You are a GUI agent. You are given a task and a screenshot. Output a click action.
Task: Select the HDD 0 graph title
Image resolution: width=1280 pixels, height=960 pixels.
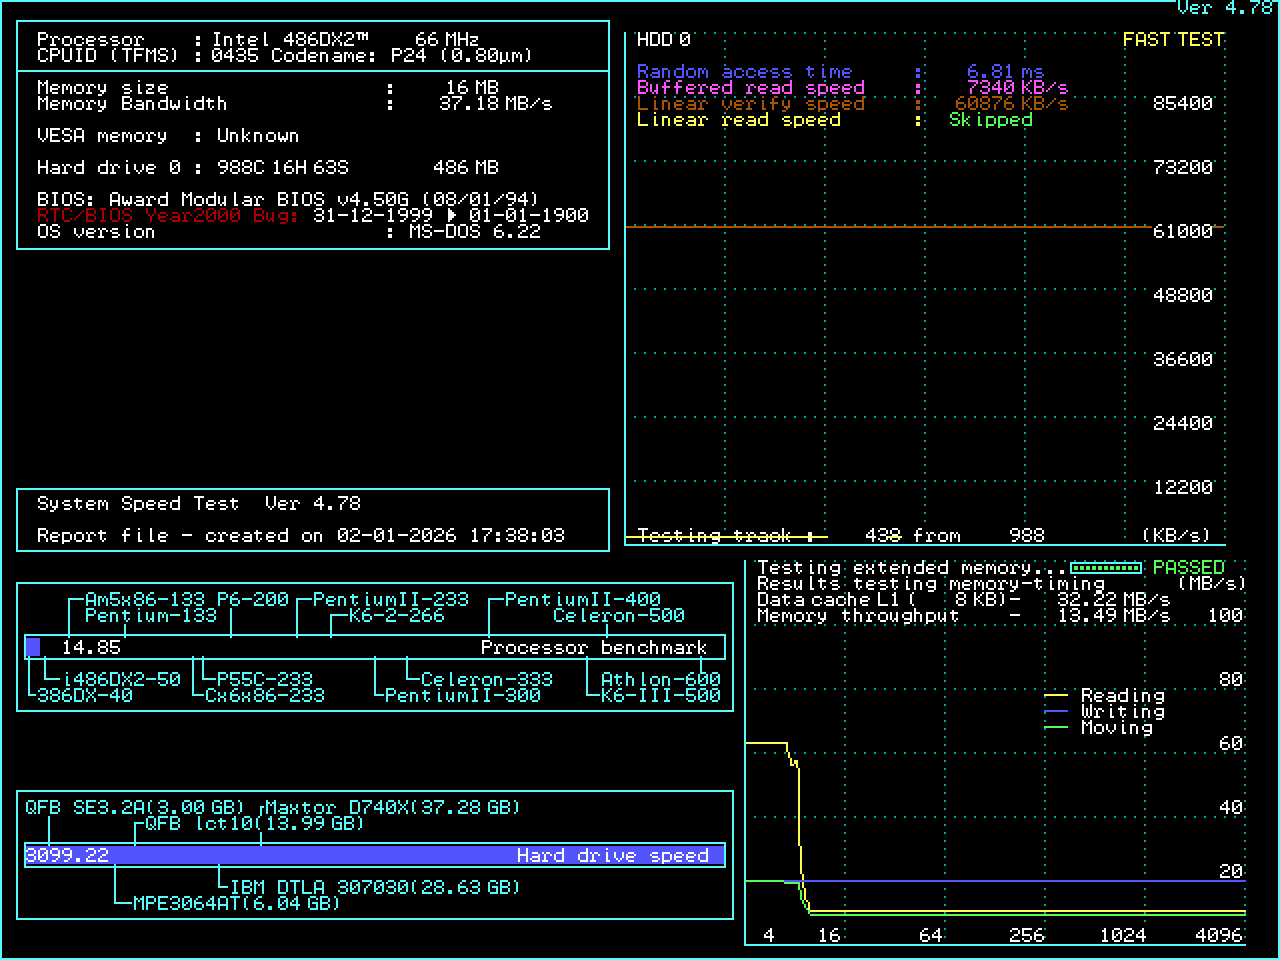(x=663, y=40)
